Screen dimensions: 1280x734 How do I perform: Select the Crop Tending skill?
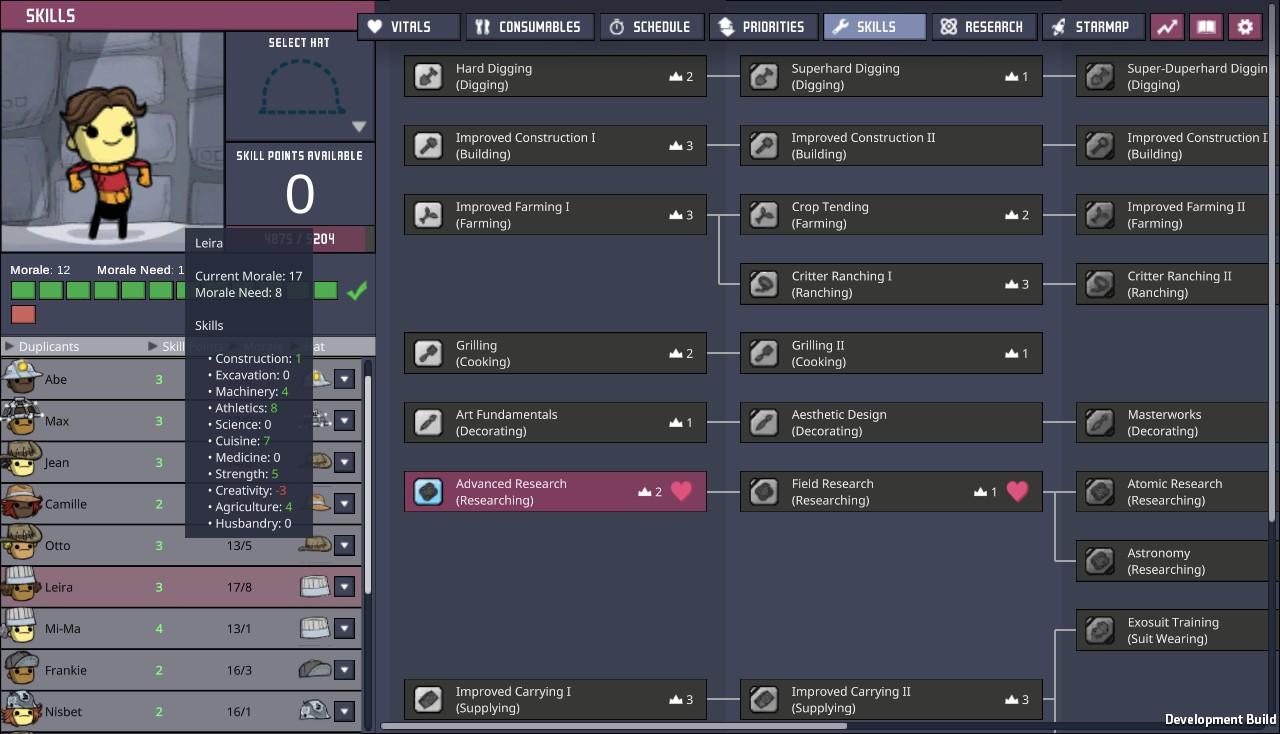(890, 215)
